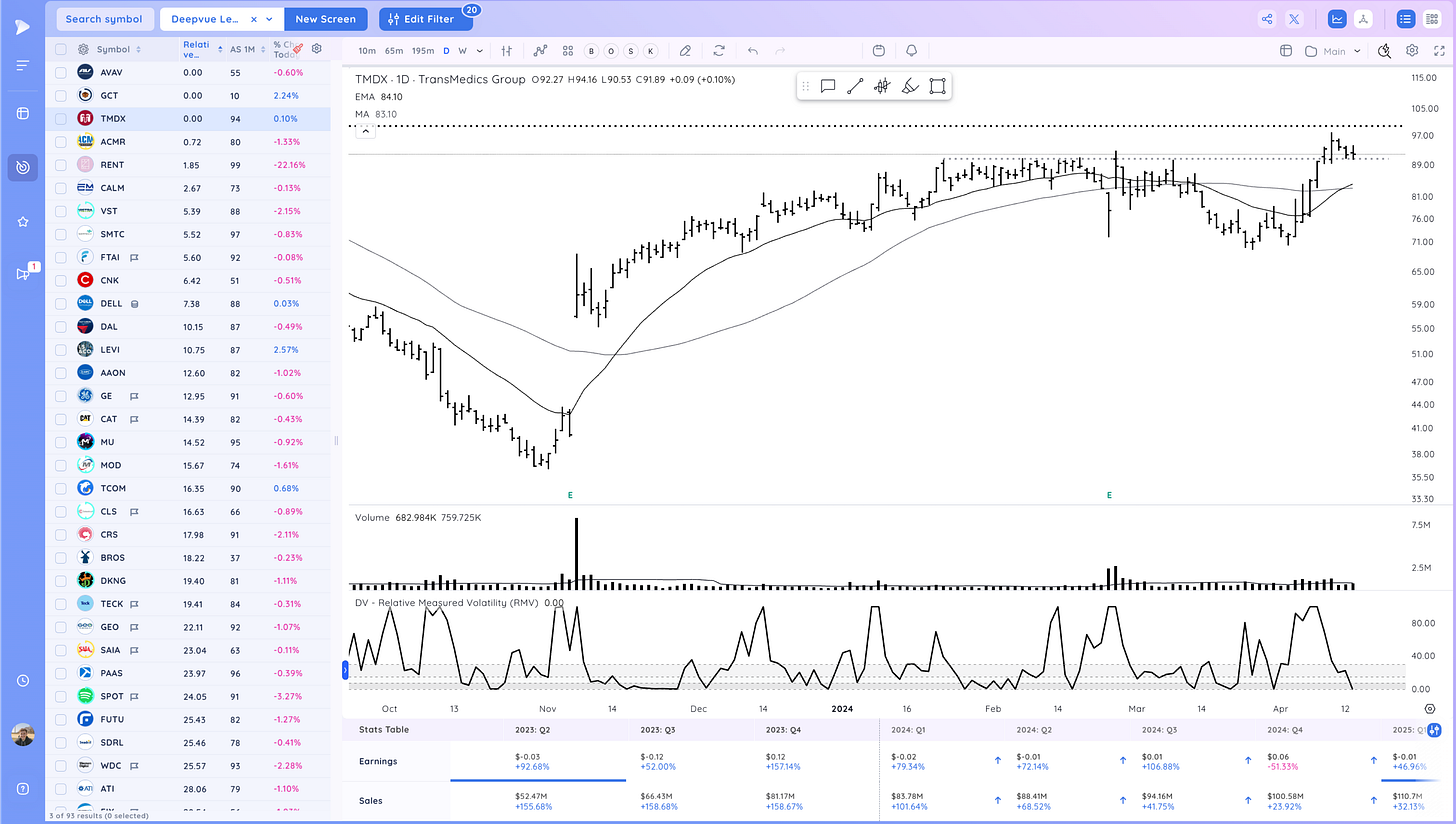The image size is (1456, 824).
Task: Open chart settings gear icon
Action: (1412, 51)
